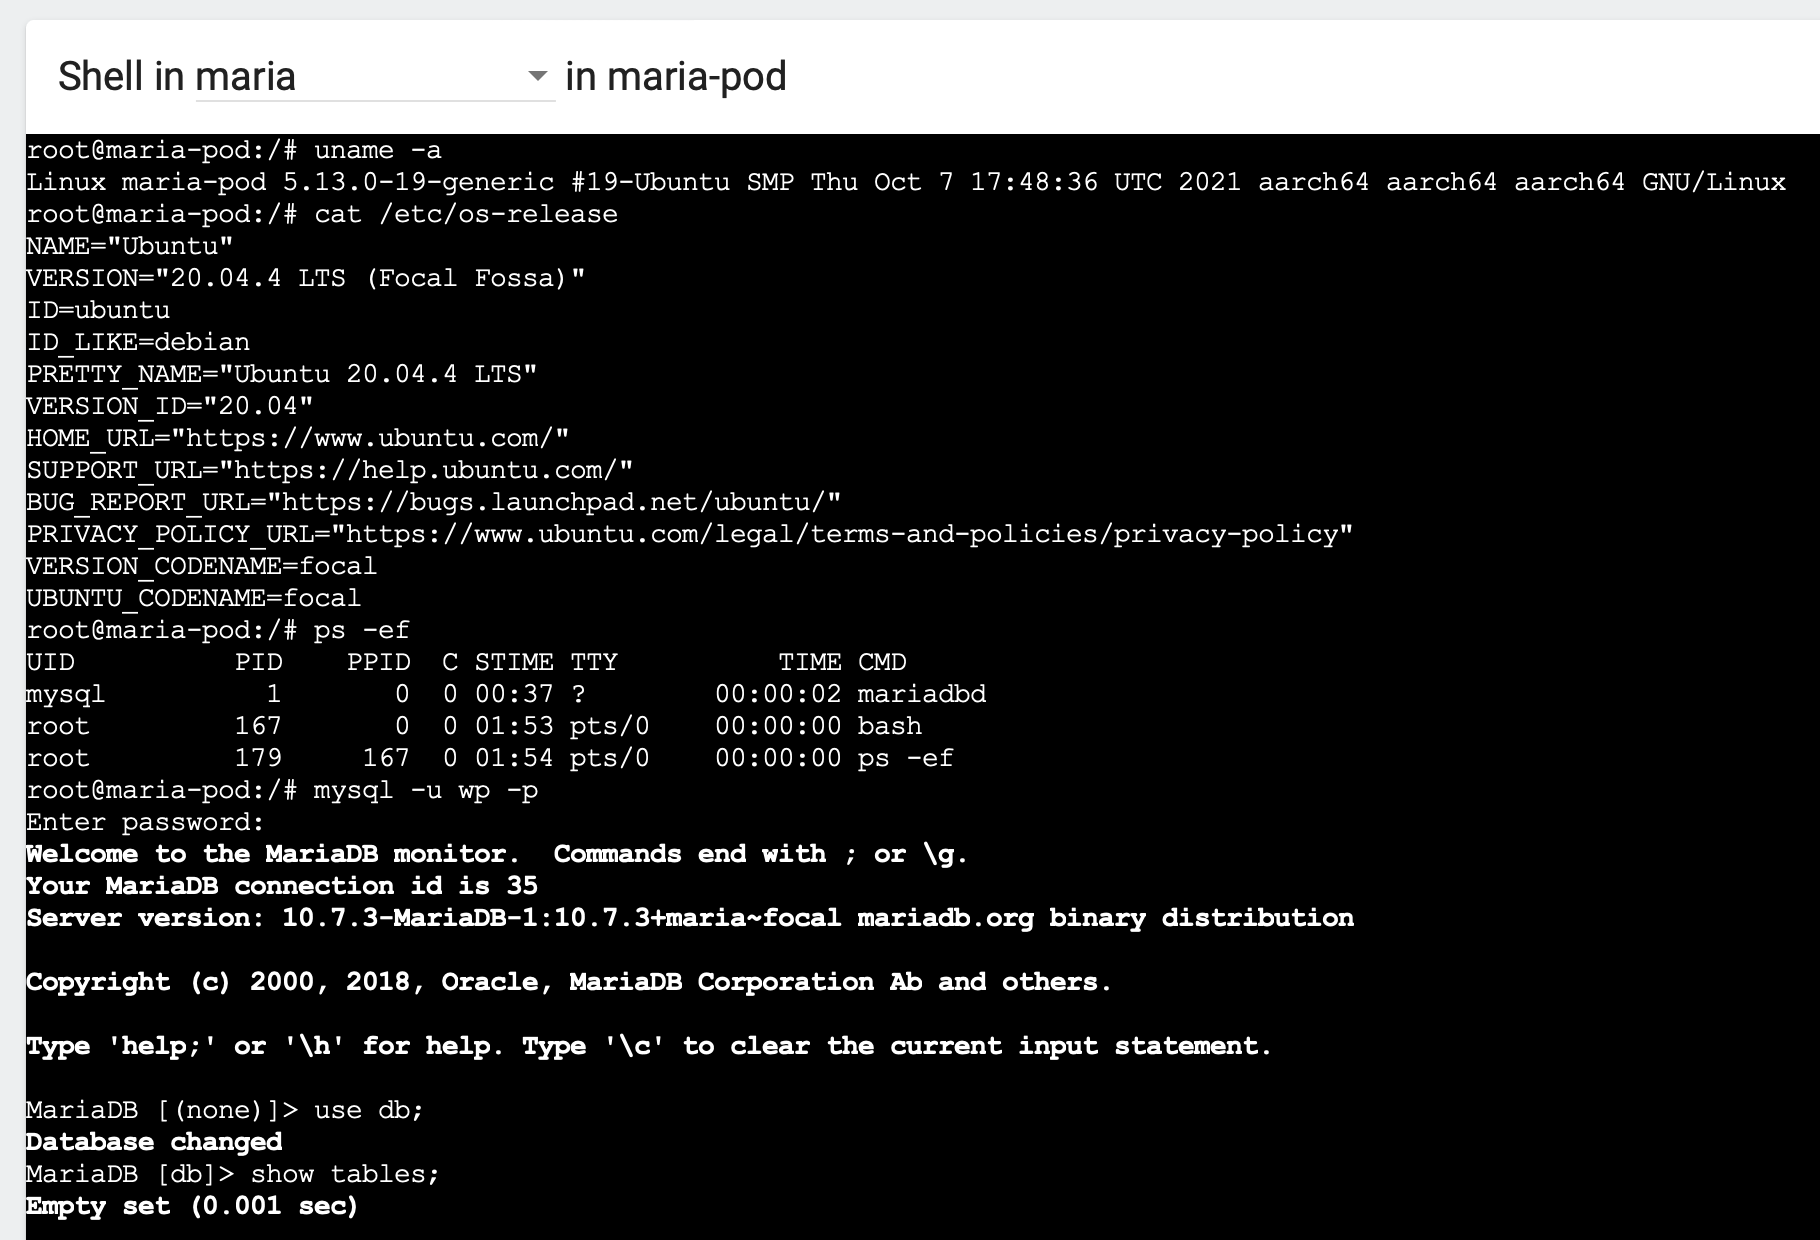Click the 'mysql -u wp -p' command line

tap(425, 790)
